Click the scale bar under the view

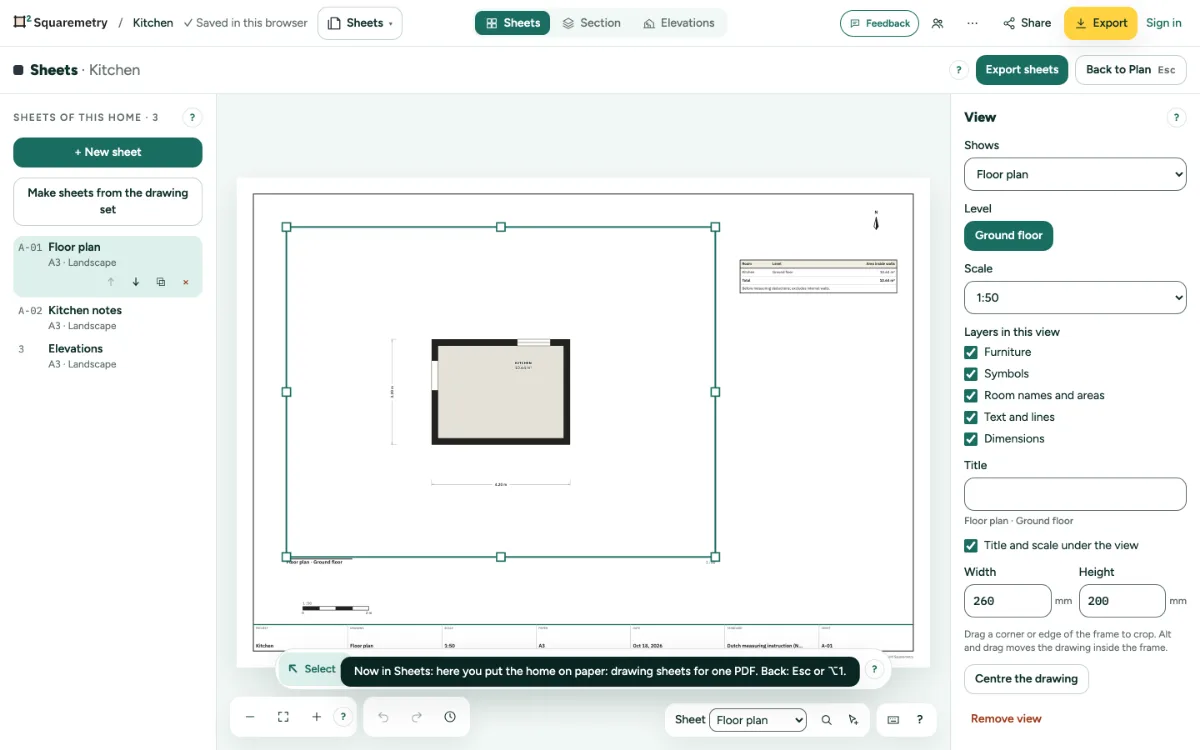click(336, 606)
